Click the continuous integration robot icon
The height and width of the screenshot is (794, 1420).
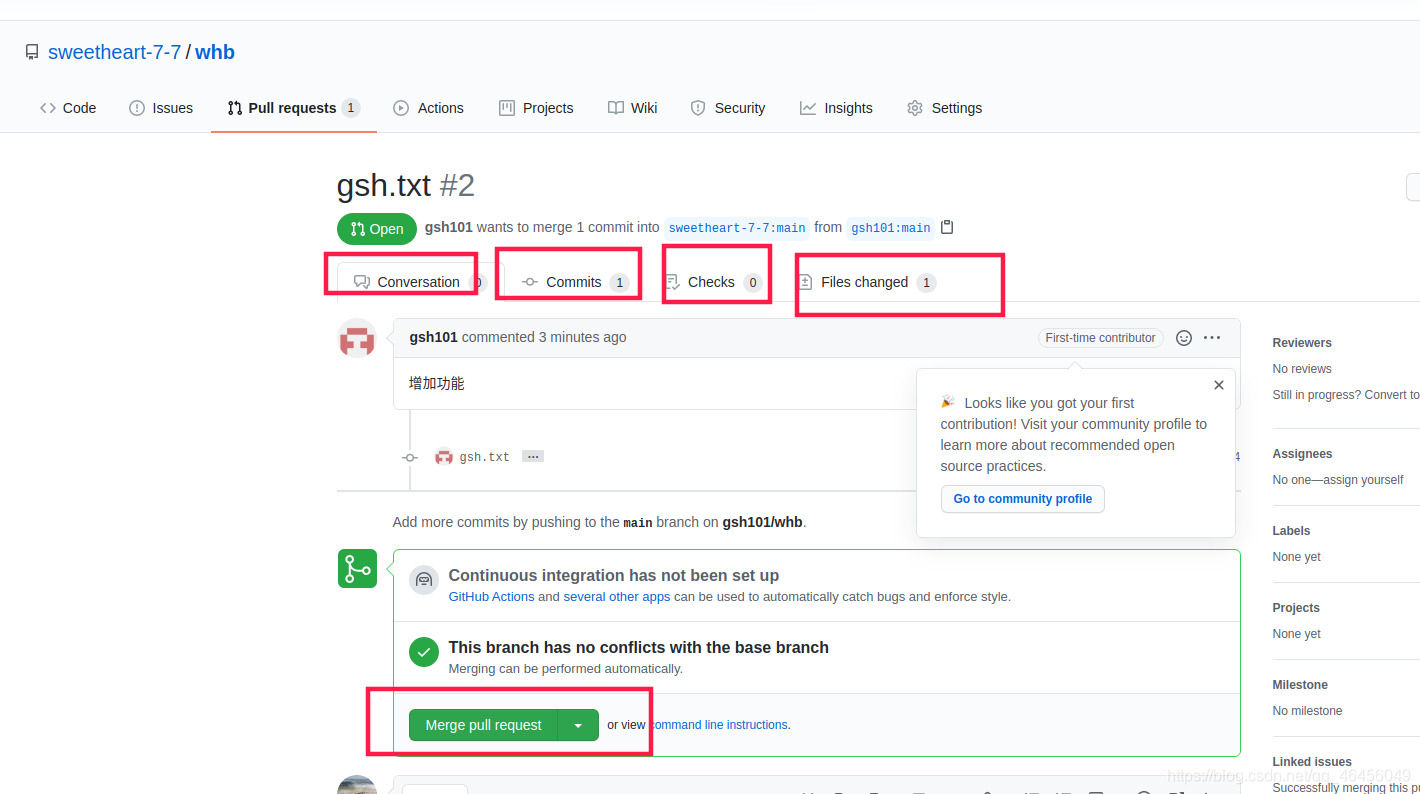(x=424, y=580)
